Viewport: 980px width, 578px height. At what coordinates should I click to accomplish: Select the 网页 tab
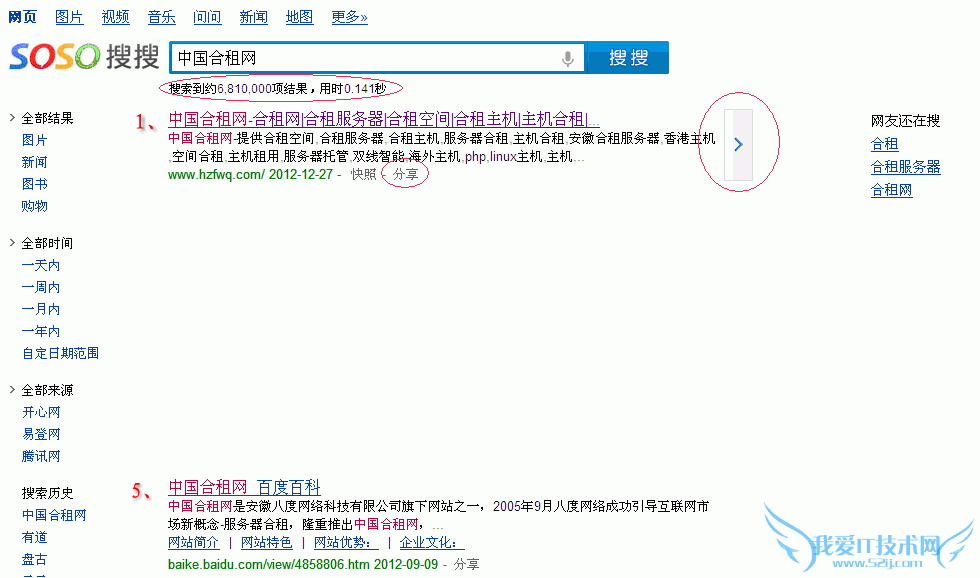pyautogui.click(x=22, y=17)
